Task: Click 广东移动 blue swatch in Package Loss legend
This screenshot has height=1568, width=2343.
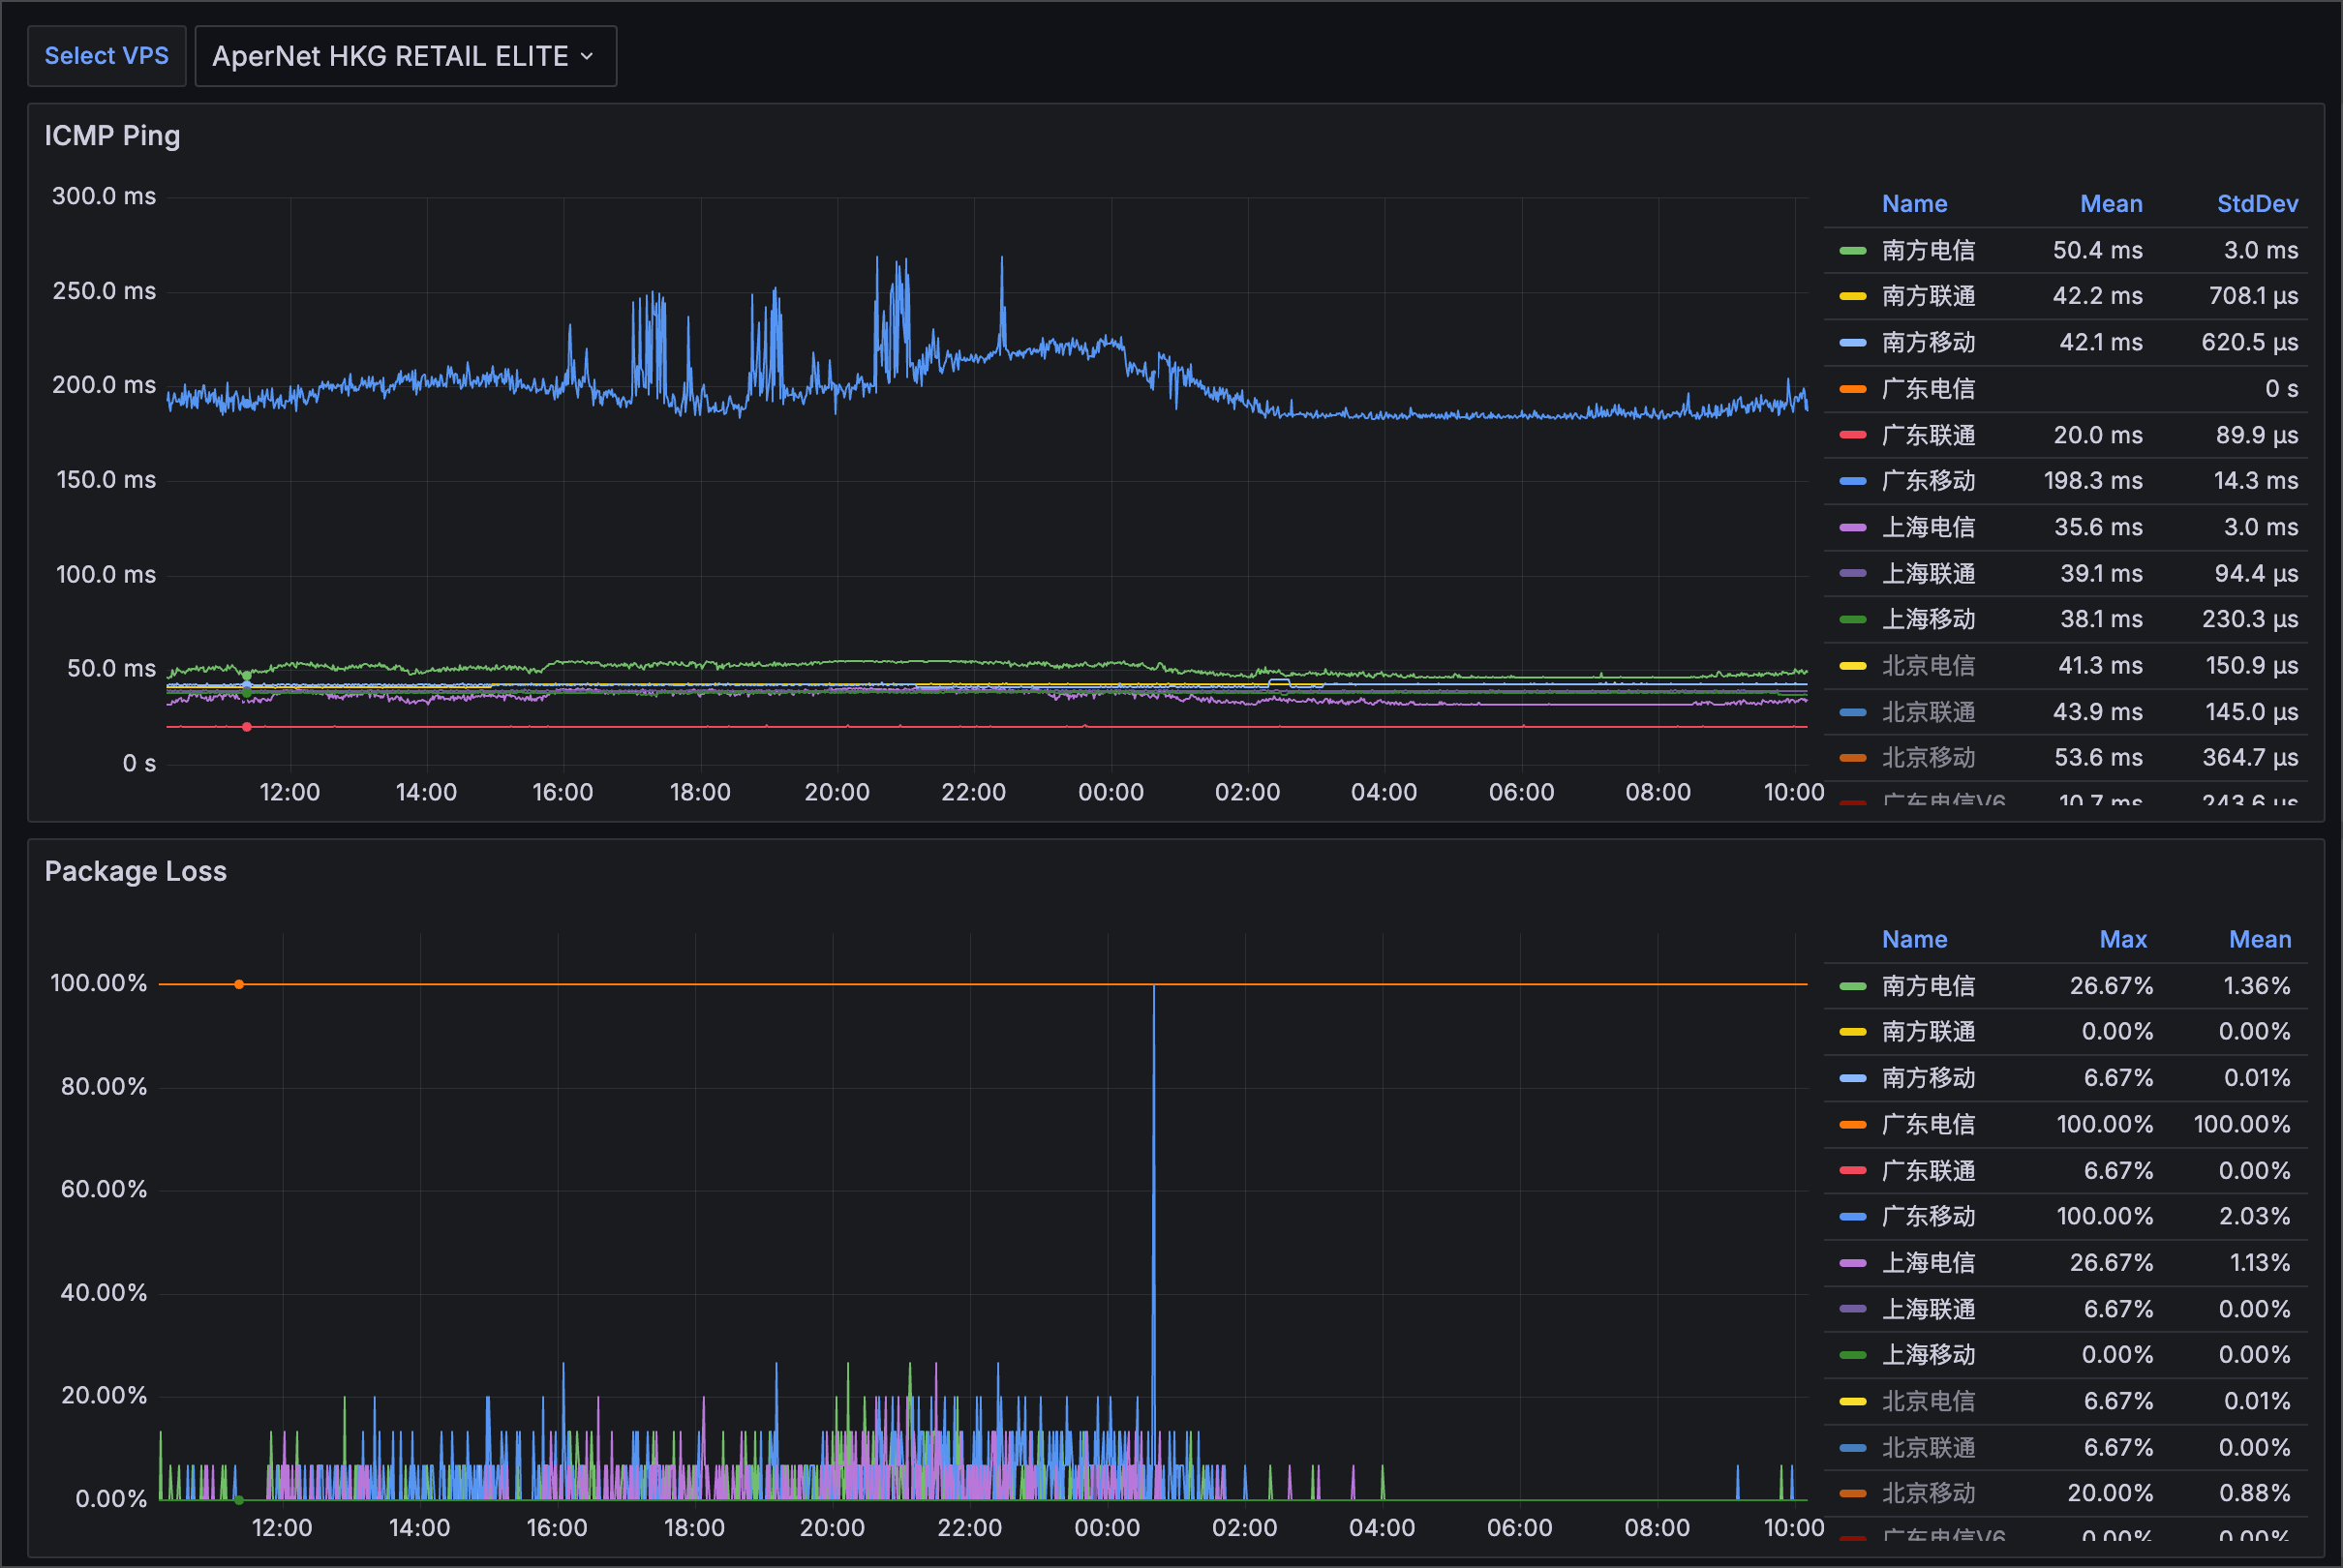Action: tap(1852, 1217)
